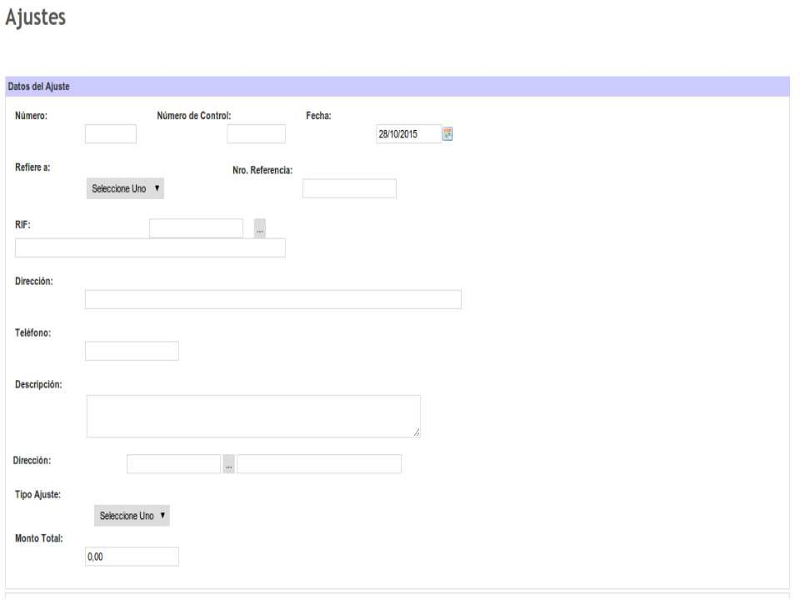Click the short RIF code input
The height and width of the screenshot is (600, 800).
(x=196, y=229)
